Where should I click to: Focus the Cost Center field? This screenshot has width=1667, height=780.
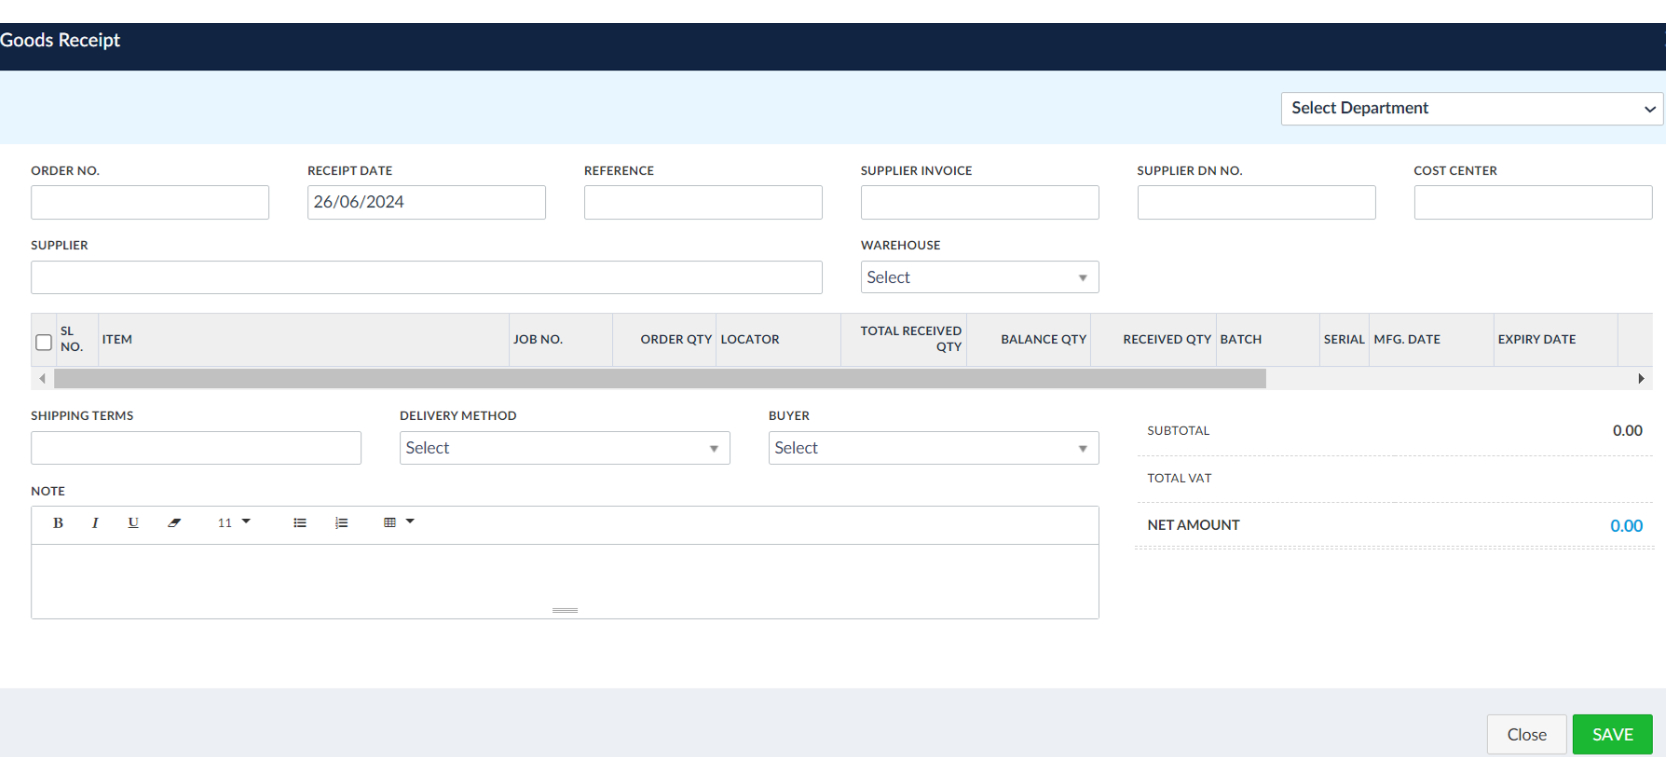click(x=1532, y=202)
